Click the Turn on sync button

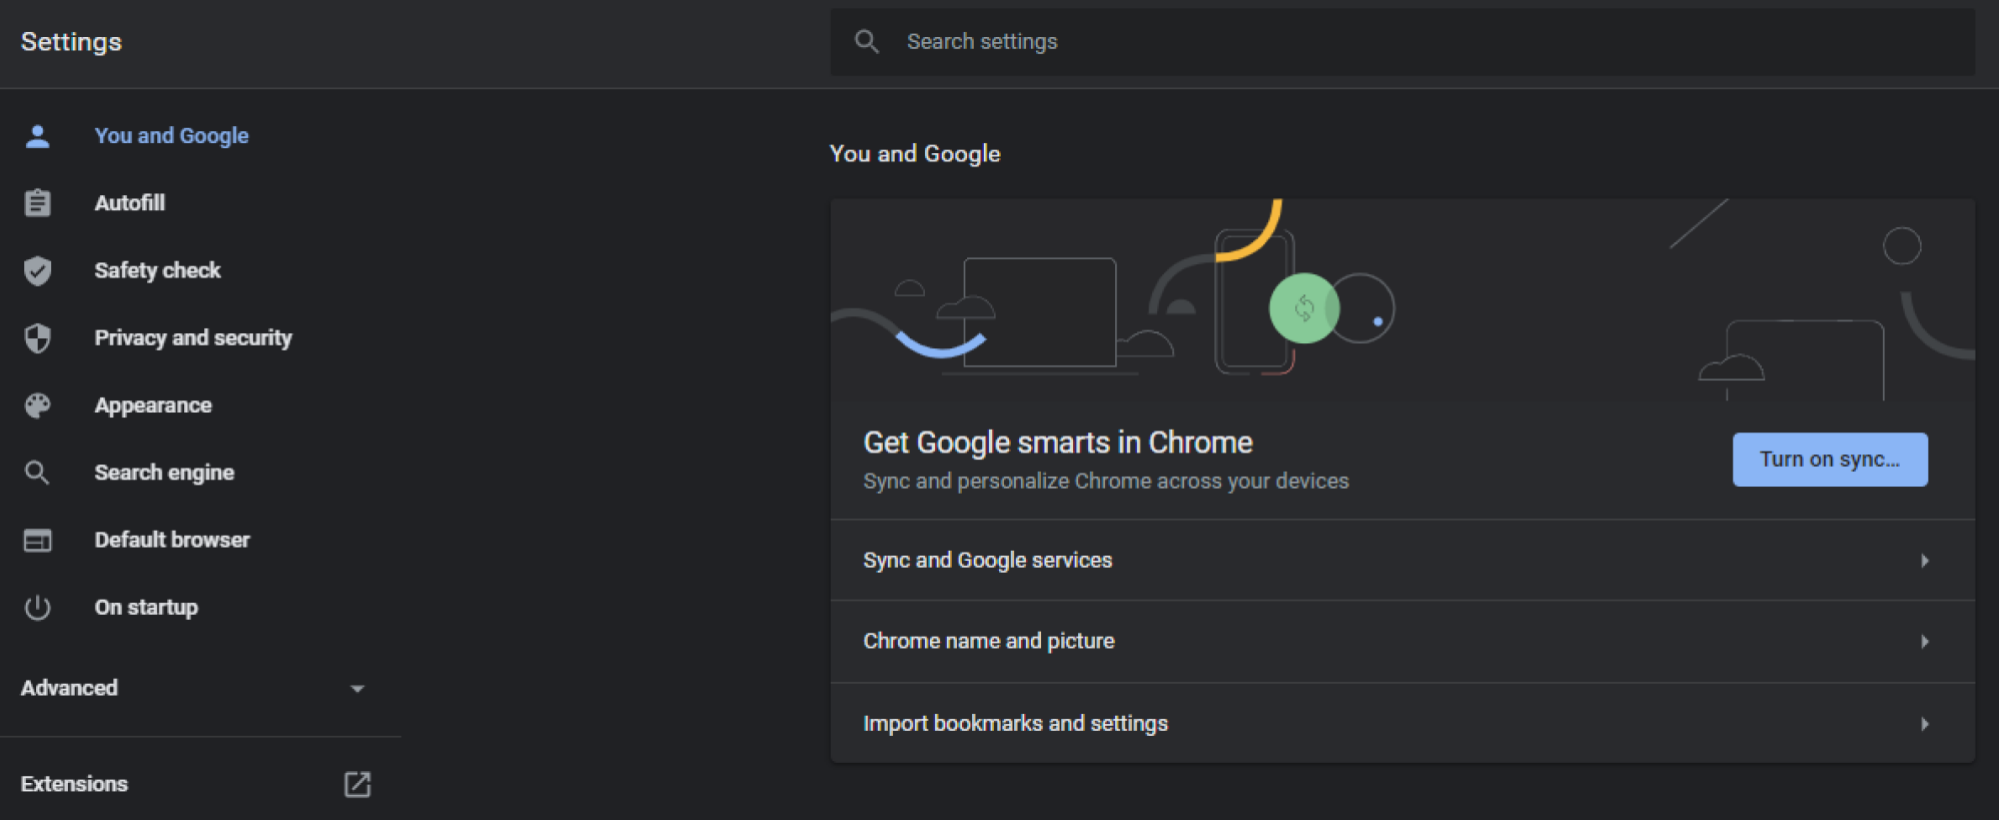pos(1829,460)
